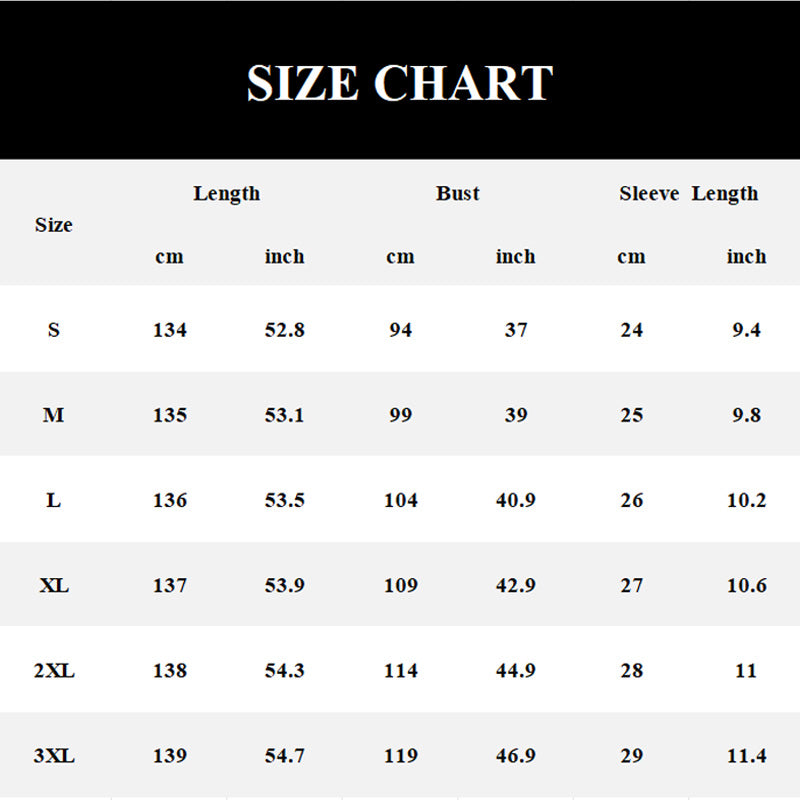Viewport: 800px width, 800px height.
Task: Click the cm subheader under Sleeve Length
Action: tap(631, 257)
